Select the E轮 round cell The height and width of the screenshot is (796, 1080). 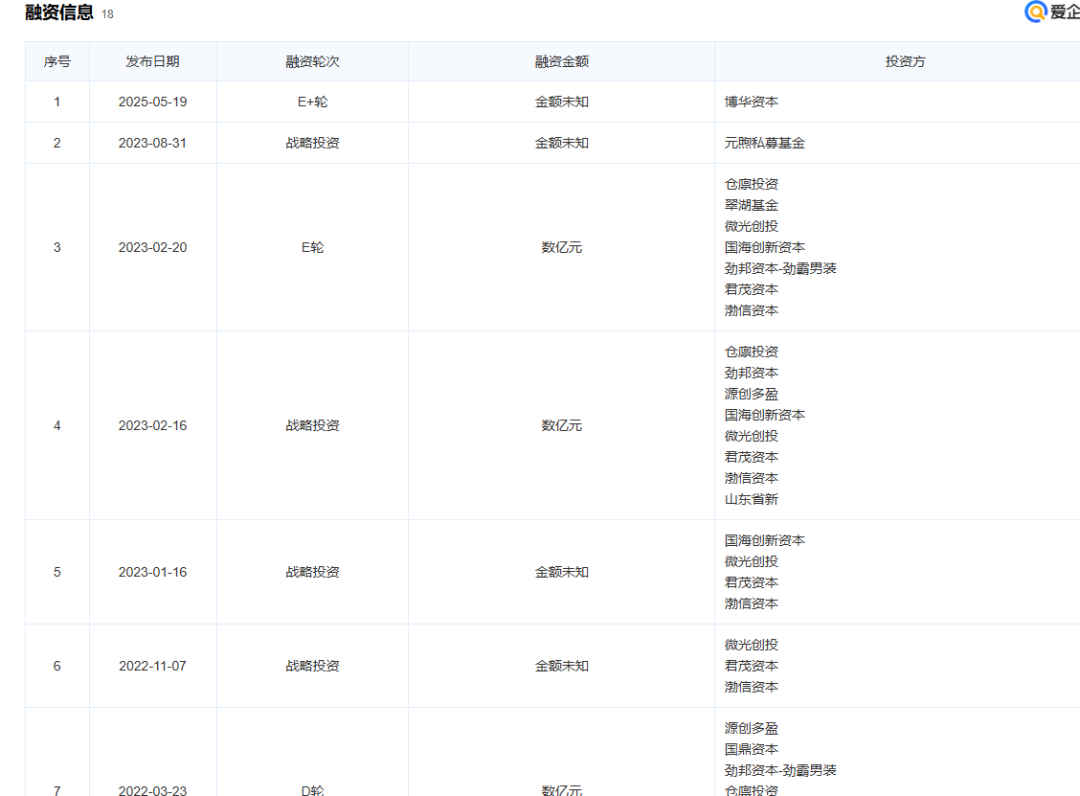coord(313,247)
